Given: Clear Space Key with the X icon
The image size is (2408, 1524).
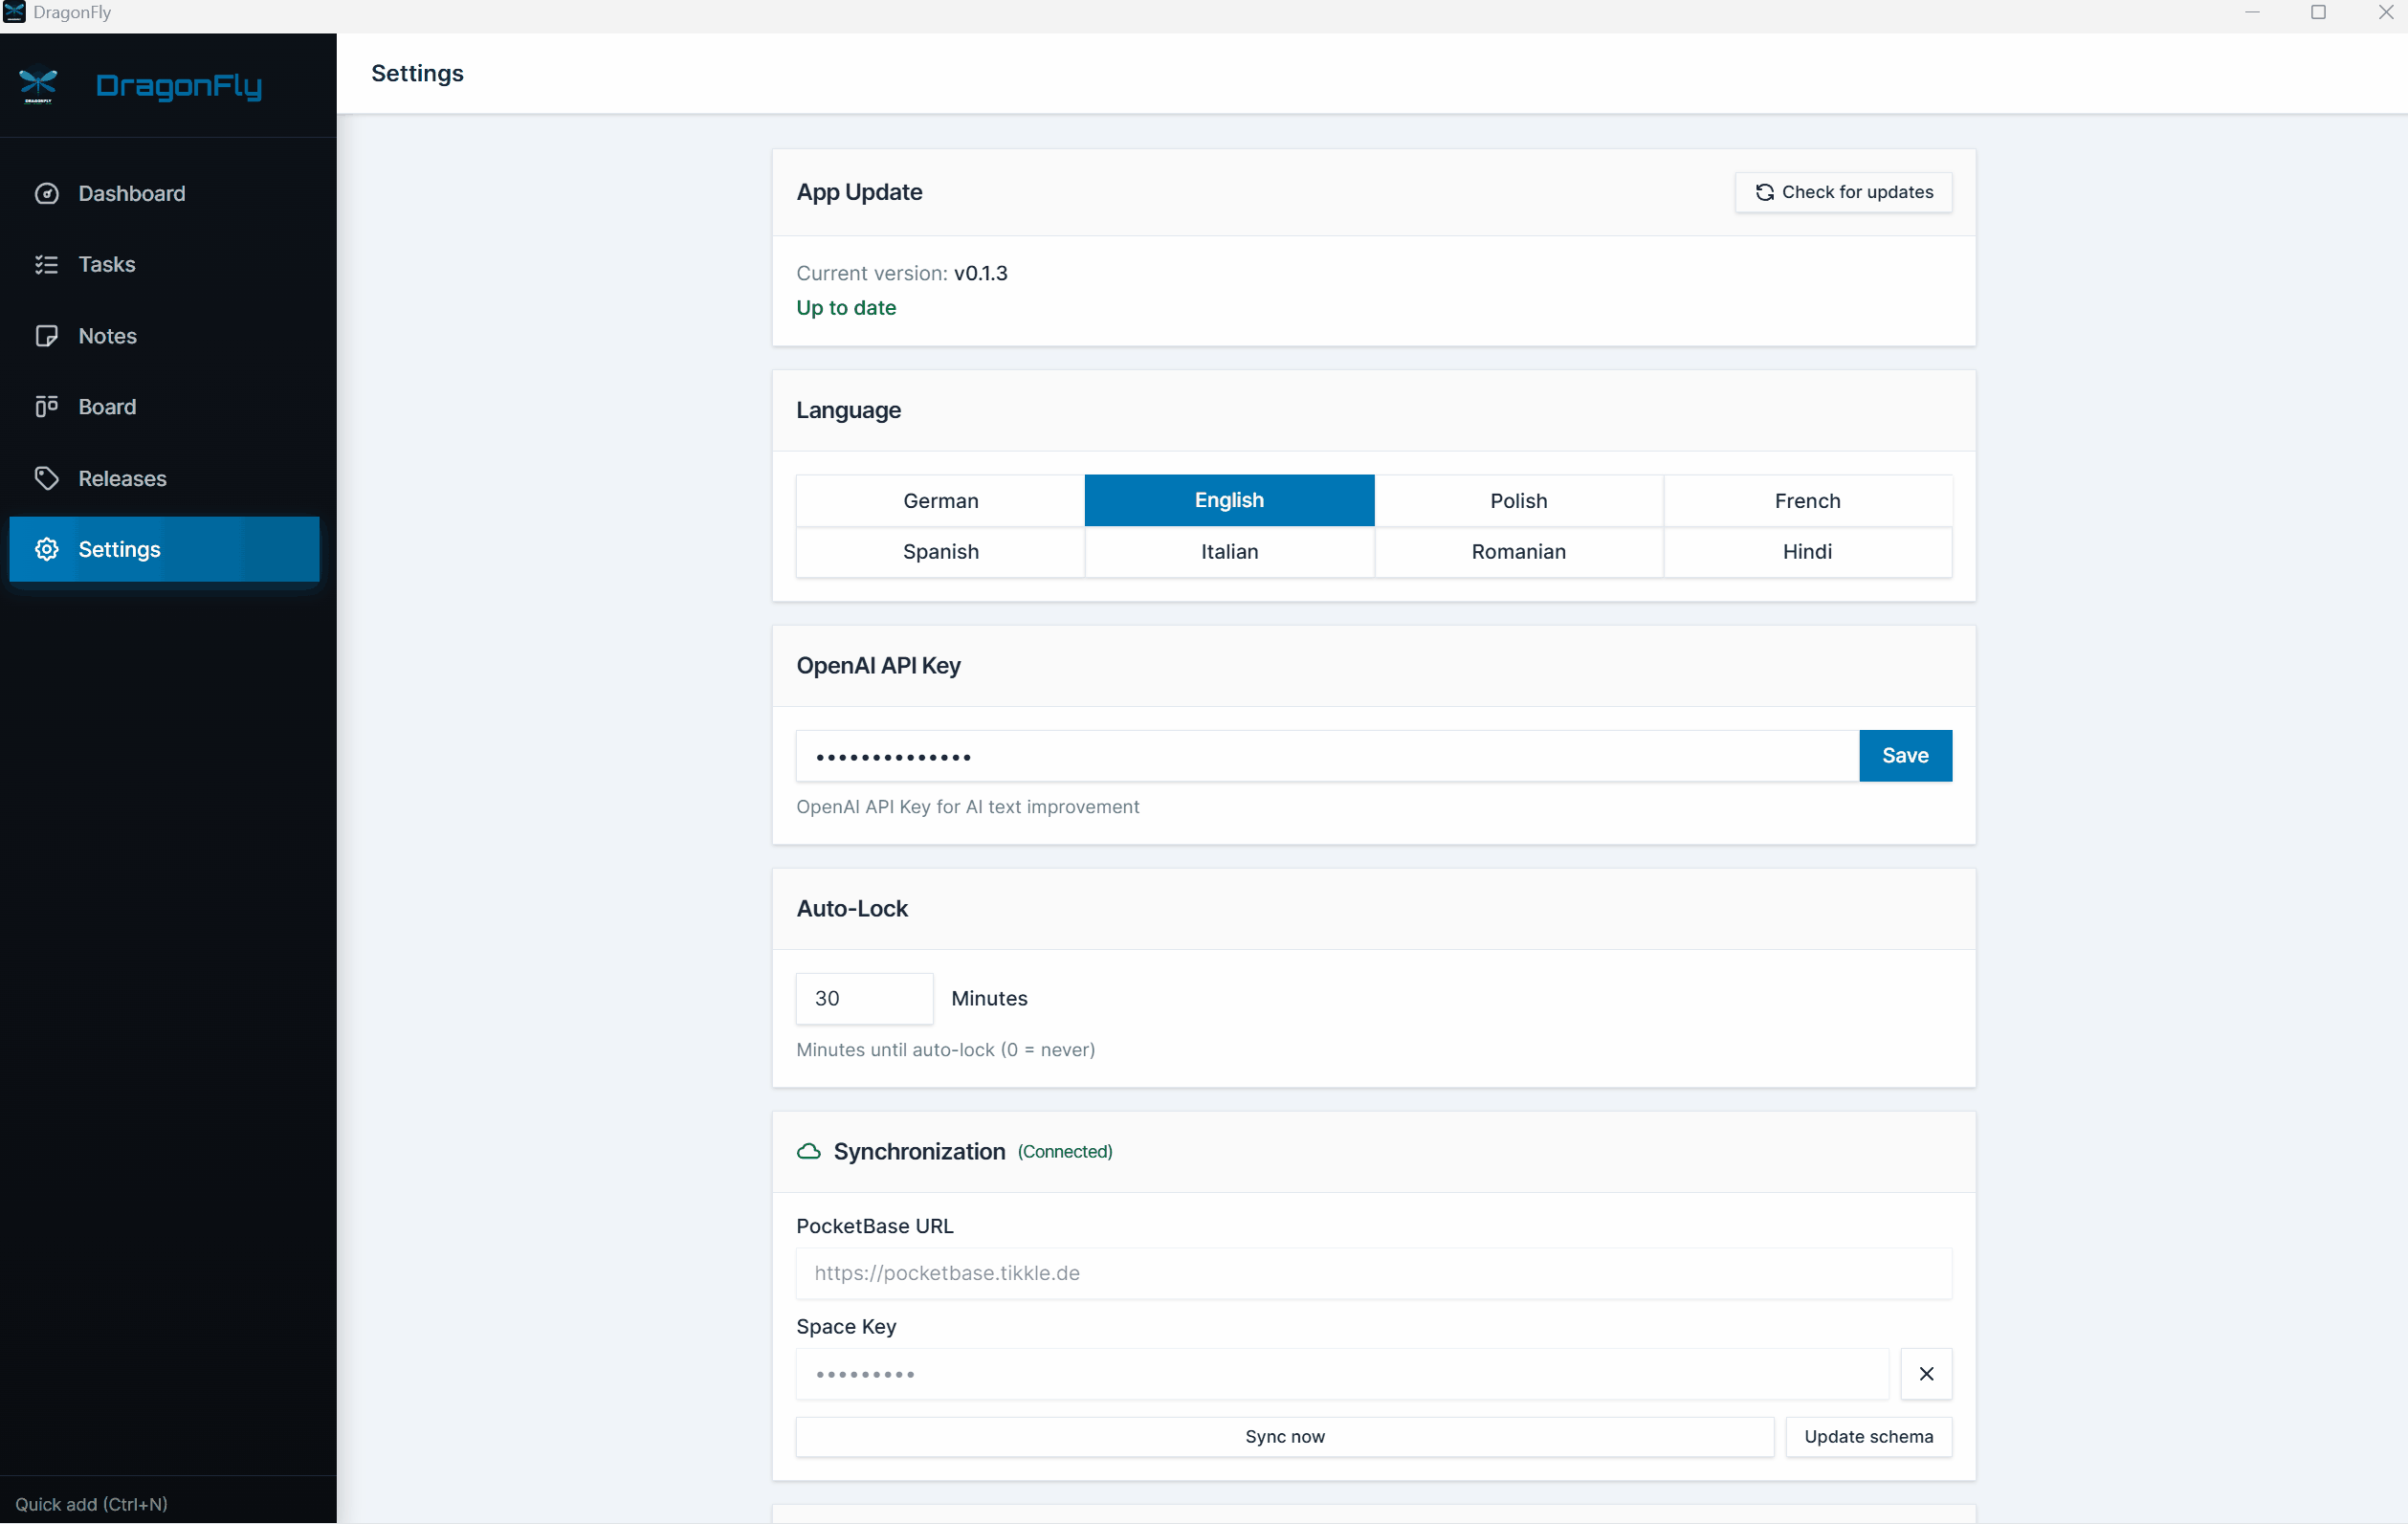Looking at the screenshot, I should click(1925, 1373).
